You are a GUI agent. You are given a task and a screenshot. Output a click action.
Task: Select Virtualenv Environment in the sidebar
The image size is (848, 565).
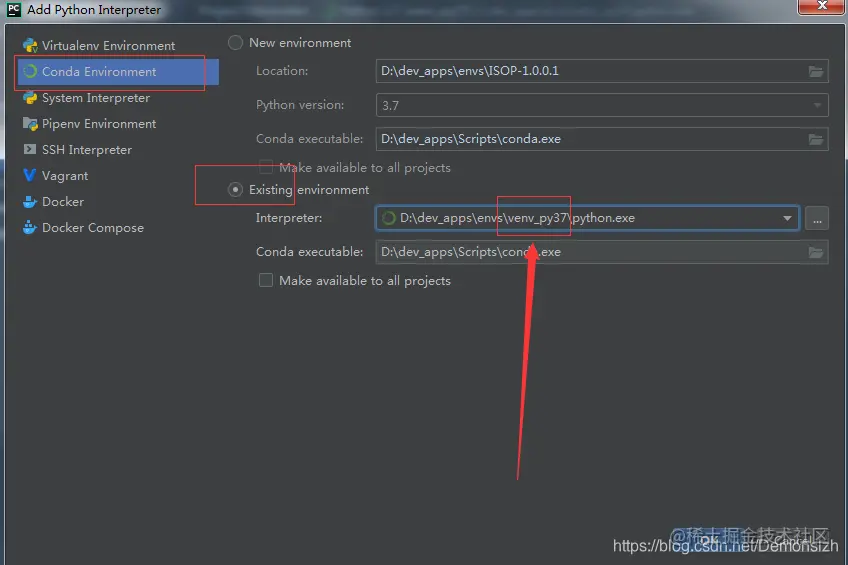108,45
